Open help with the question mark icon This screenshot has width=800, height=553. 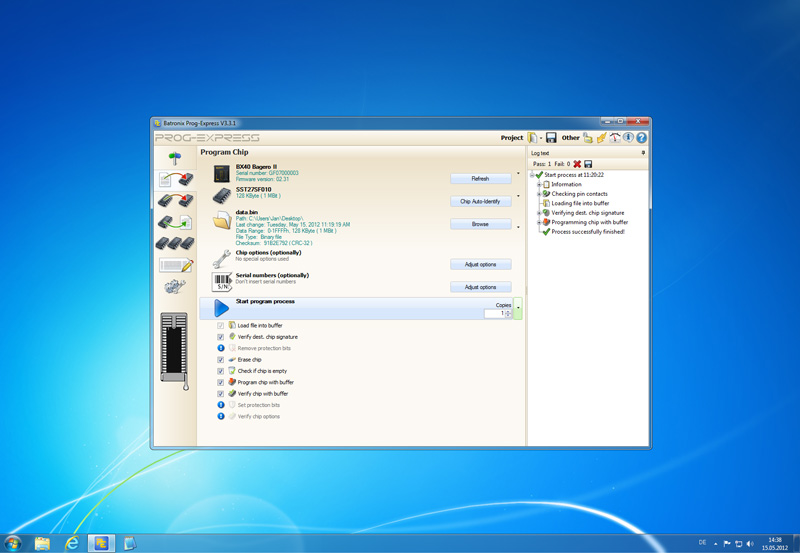tap(641, 138)
